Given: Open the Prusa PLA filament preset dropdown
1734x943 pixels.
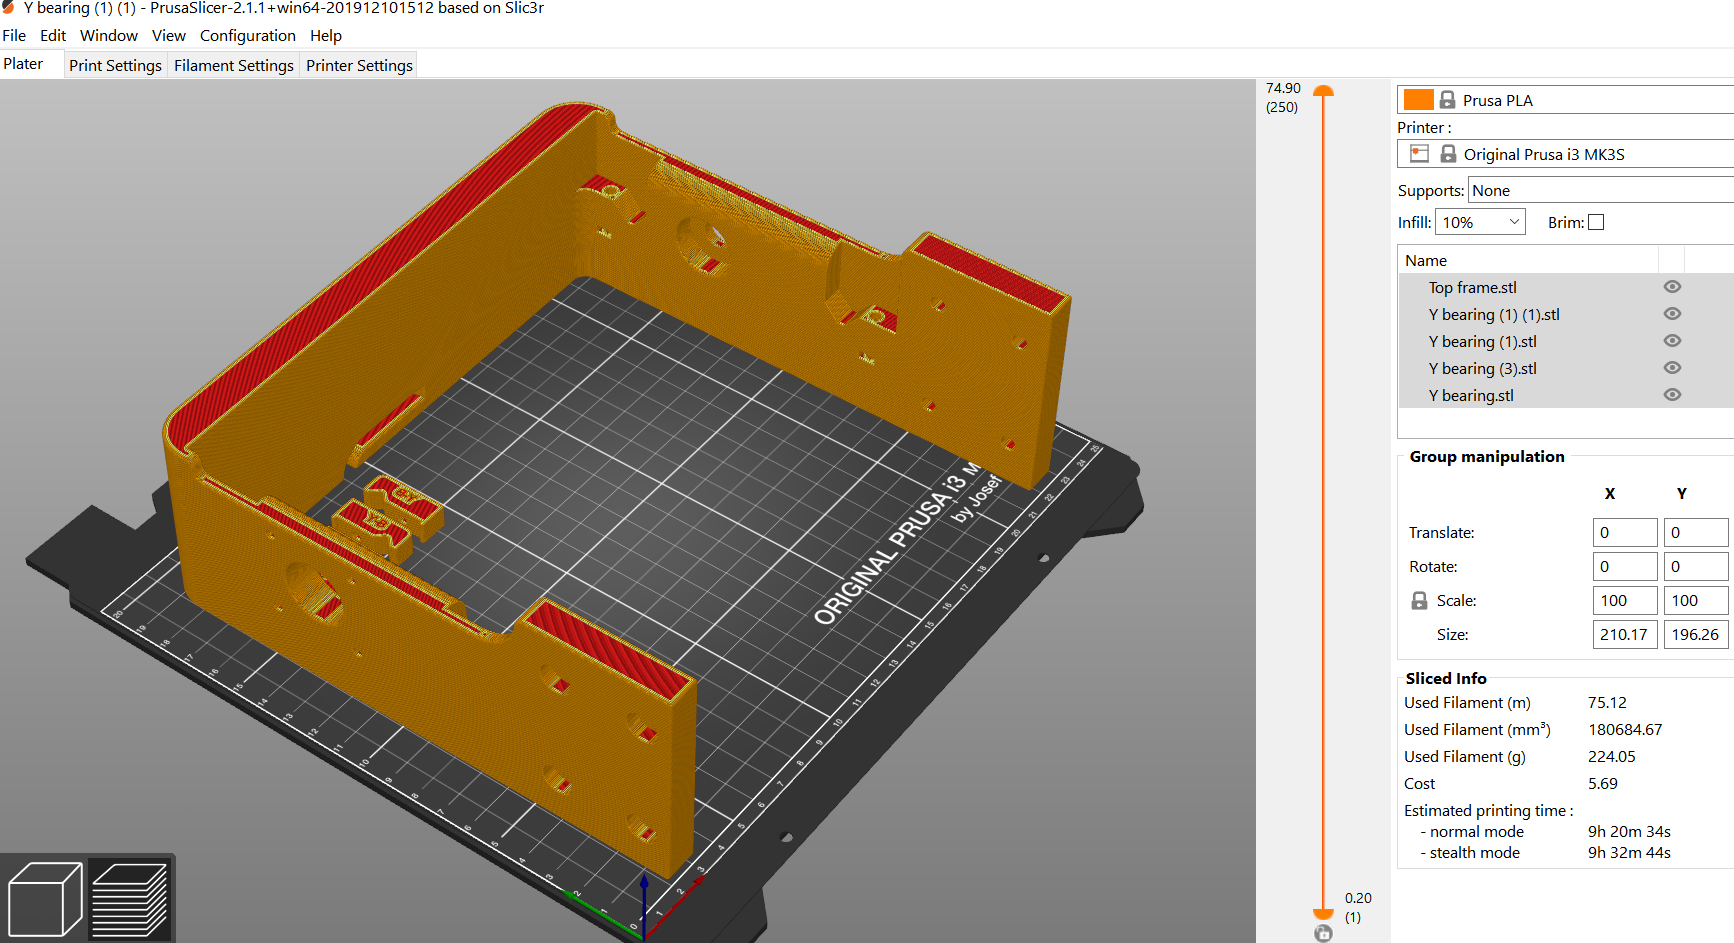Looking at the screenshot, I should [x=1566, y=100].
